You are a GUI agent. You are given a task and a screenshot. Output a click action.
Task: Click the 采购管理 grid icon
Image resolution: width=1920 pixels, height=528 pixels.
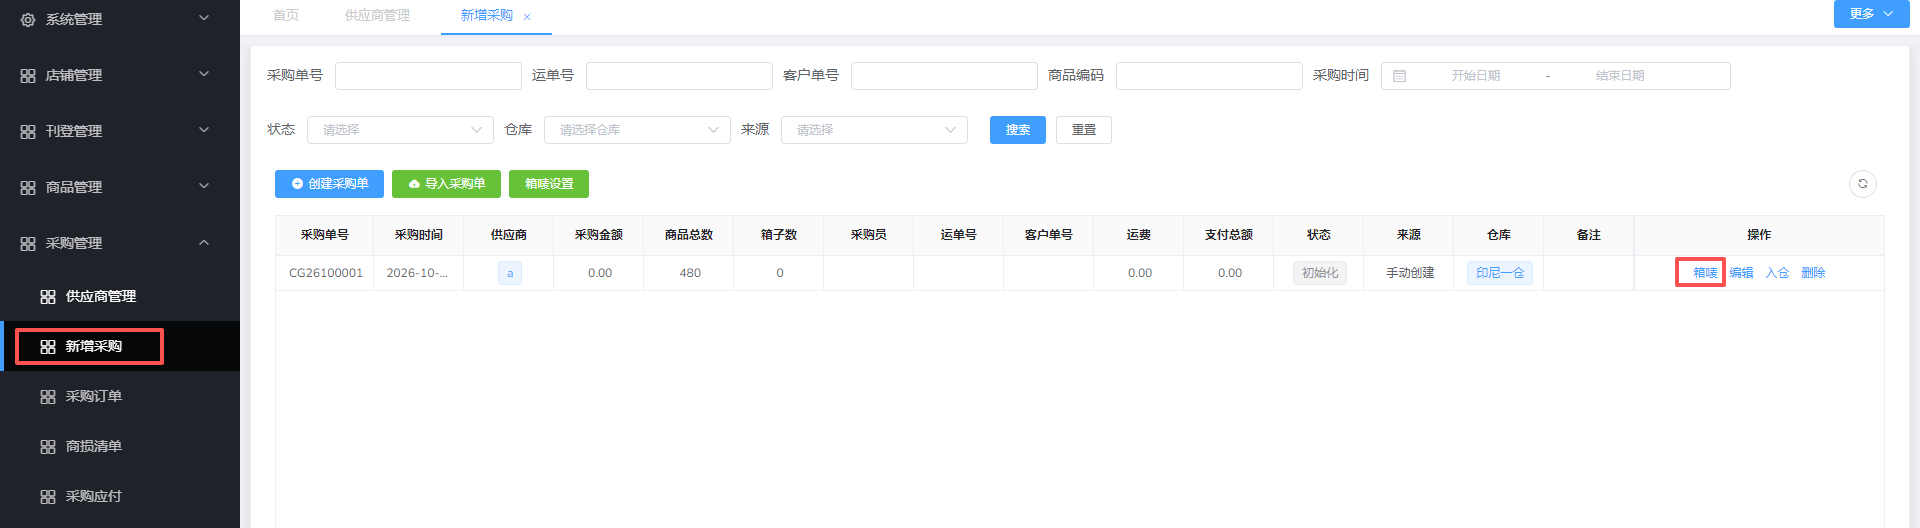[28, 243]
